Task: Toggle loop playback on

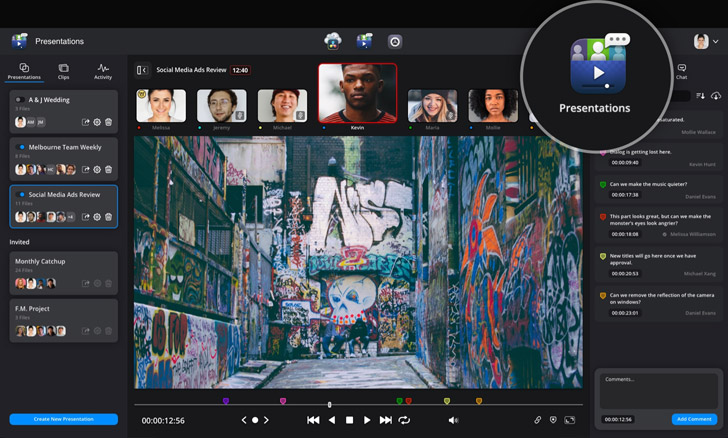Action: pos(404,420)
